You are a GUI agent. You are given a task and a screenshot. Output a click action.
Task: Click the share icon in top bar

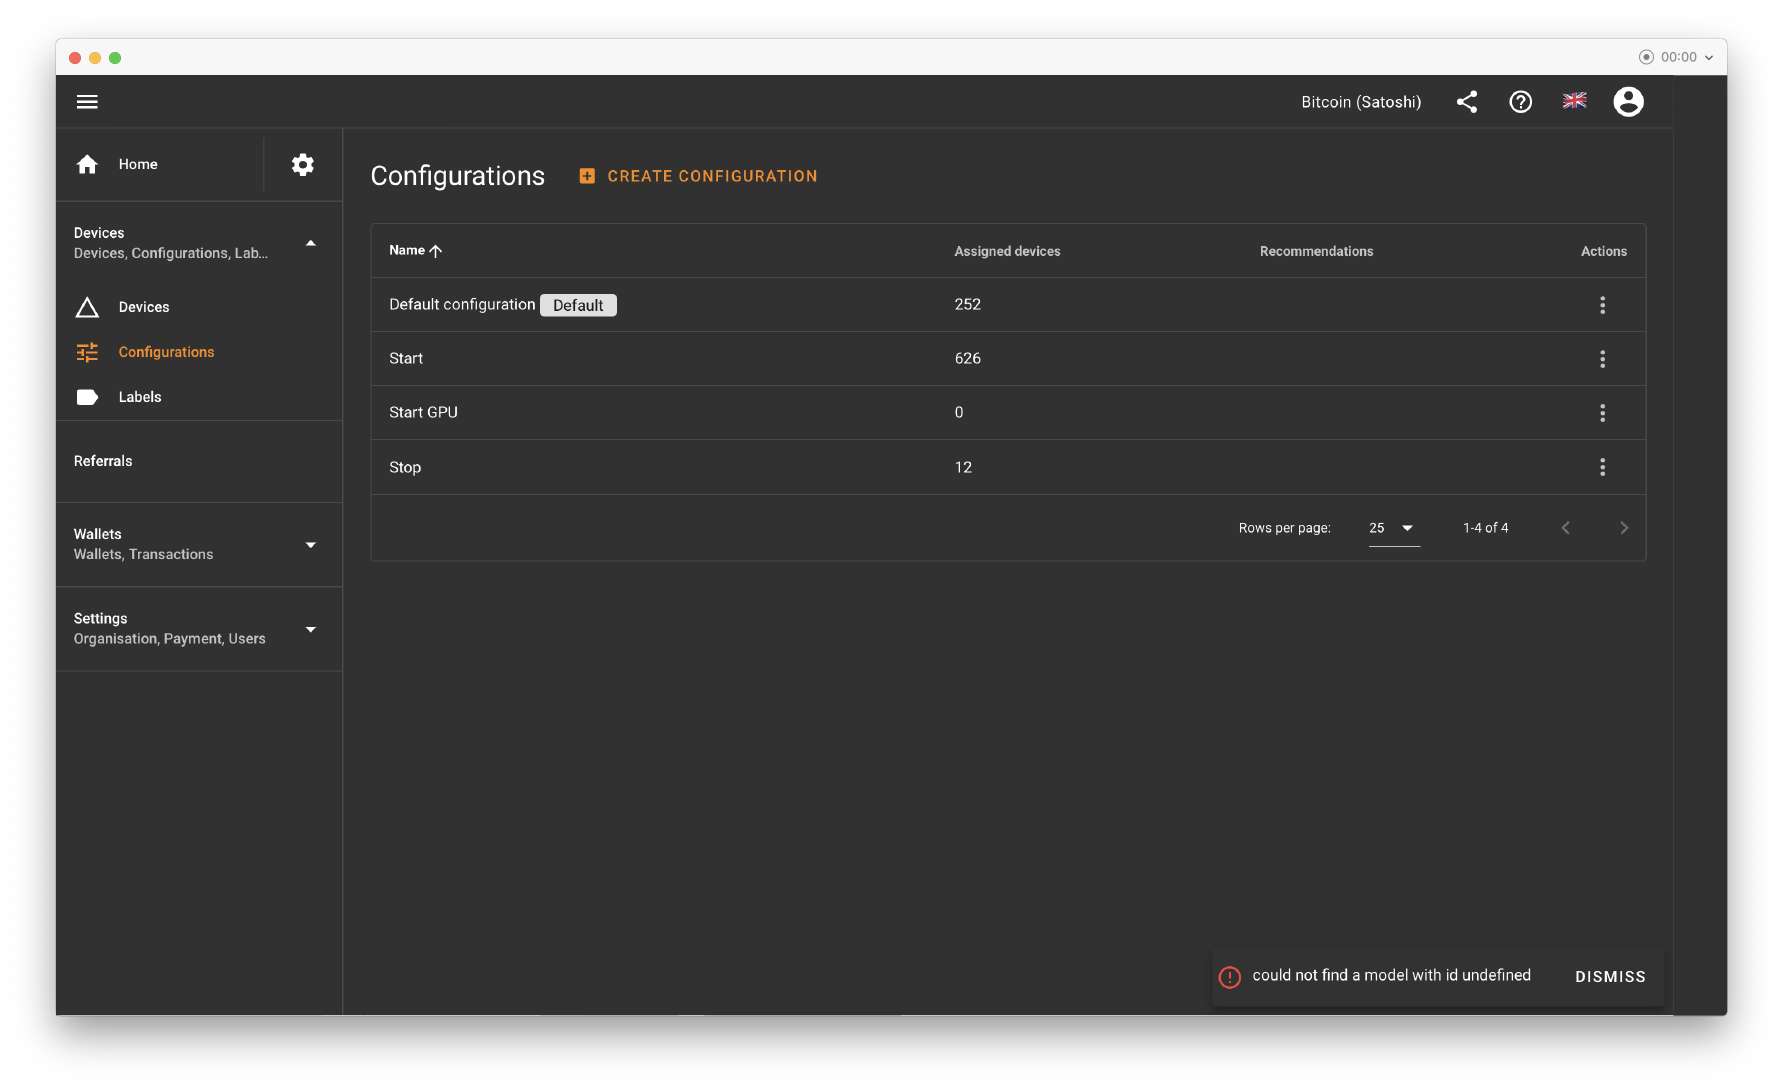[x=1466, y=101]
